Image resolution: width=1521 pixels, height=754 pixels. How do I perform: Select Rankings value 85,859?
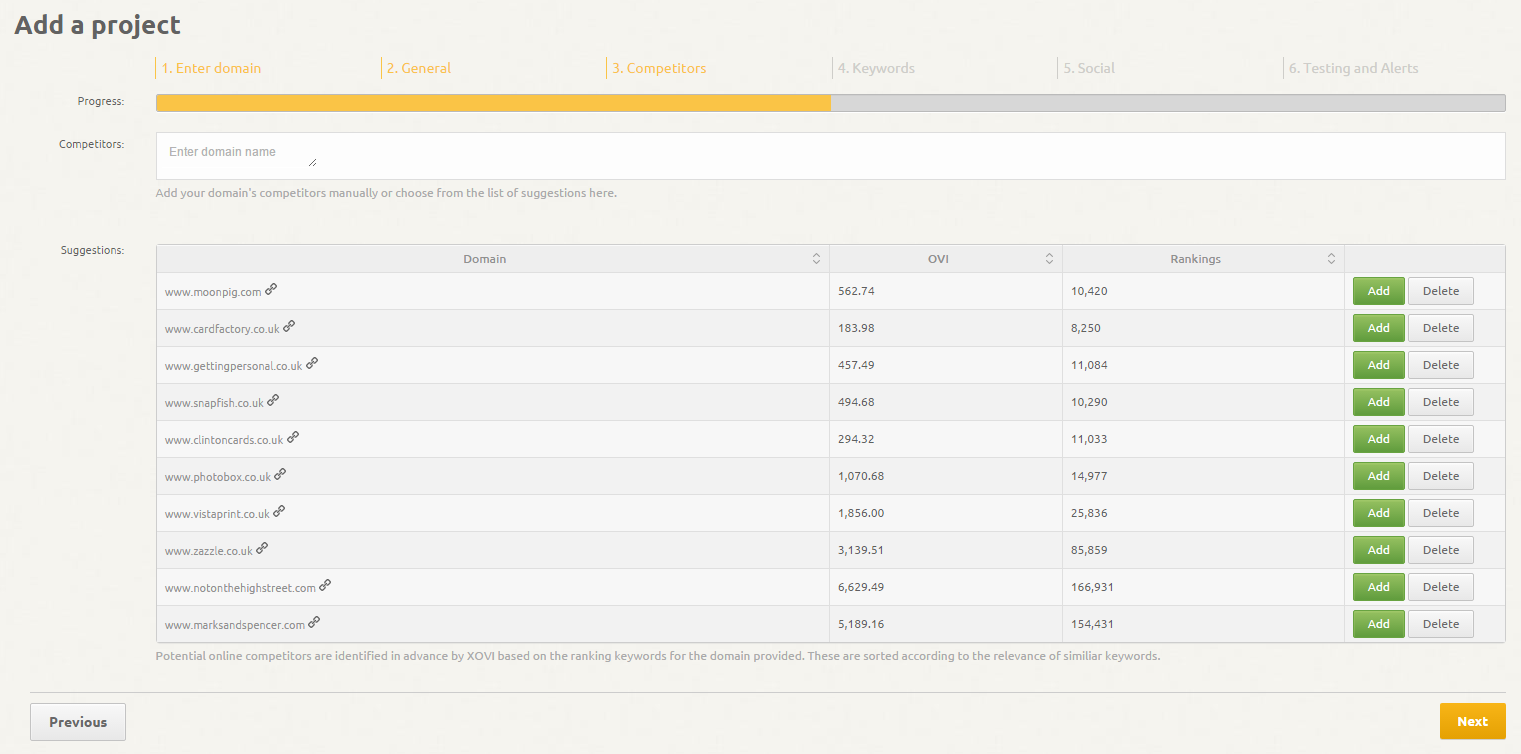[1089, 550]
